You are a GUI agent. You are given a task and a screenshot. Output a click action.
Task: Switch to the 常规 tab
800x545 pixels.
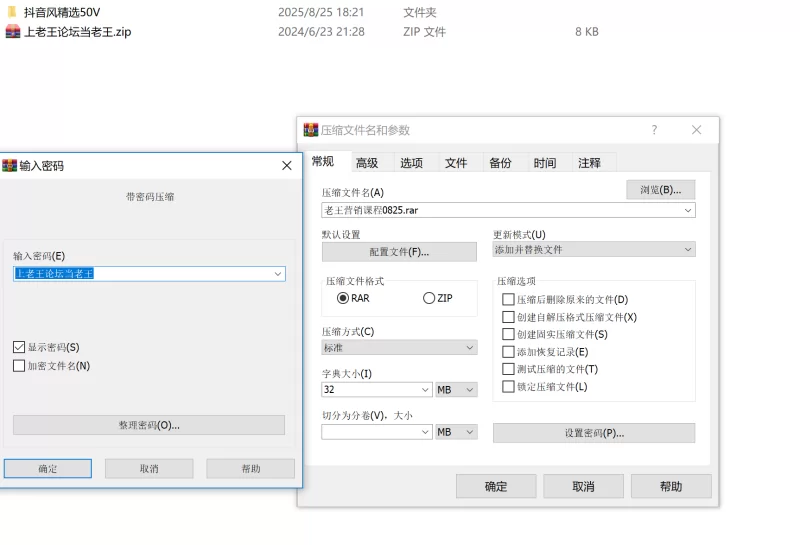tap(323, 162)
